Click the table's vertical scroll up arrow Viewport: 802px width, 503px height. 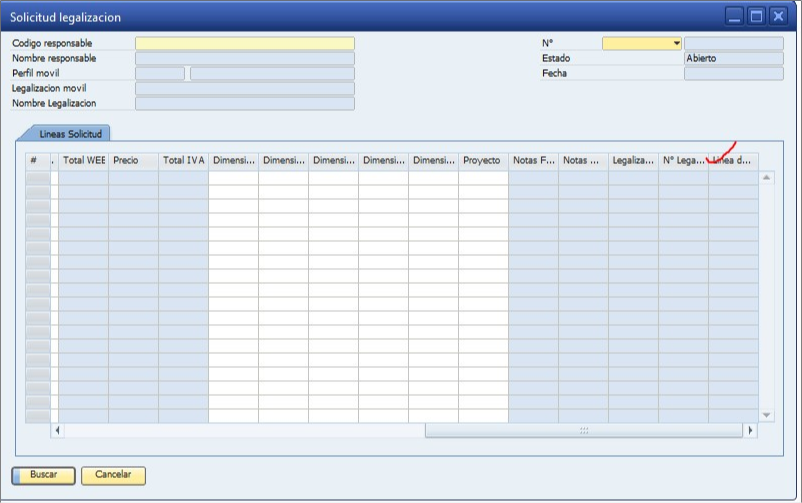pyautogui.click(x=767, y=177)
